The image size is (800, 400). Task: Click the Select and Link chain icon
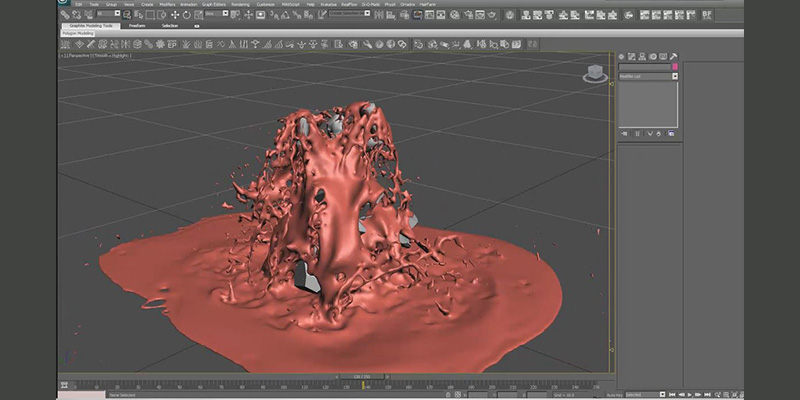pyautogui.click(x=65, y=14)
